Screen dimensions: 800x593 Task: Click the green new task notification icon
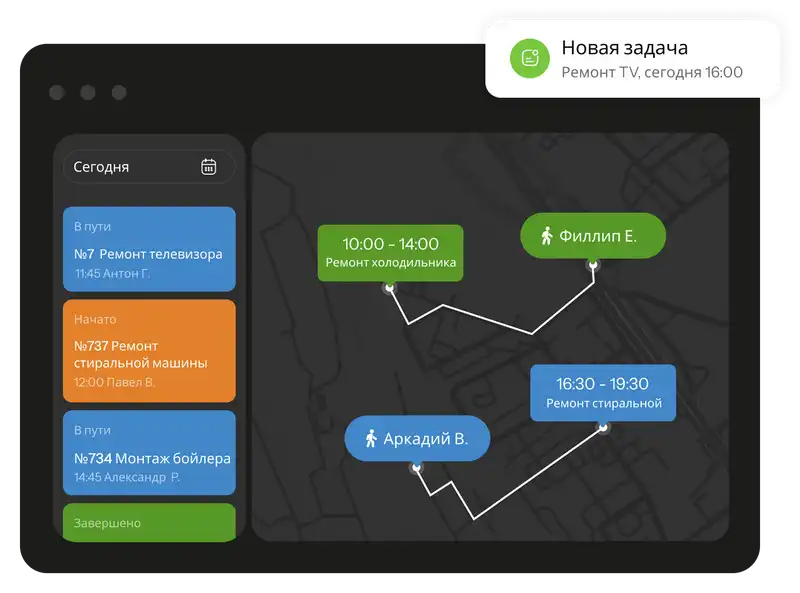[530, 58]
